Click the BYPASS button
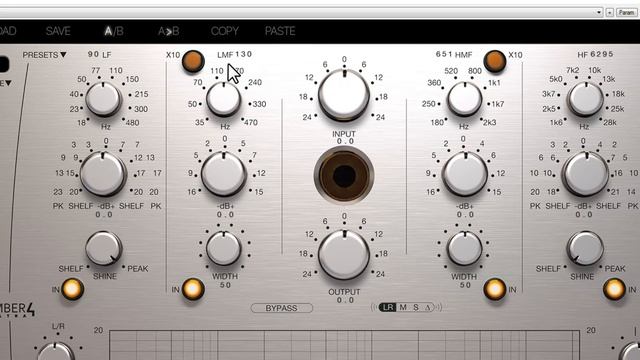Image resolution: width=640 pixels, height=360 pixels. tap(282, 308)
